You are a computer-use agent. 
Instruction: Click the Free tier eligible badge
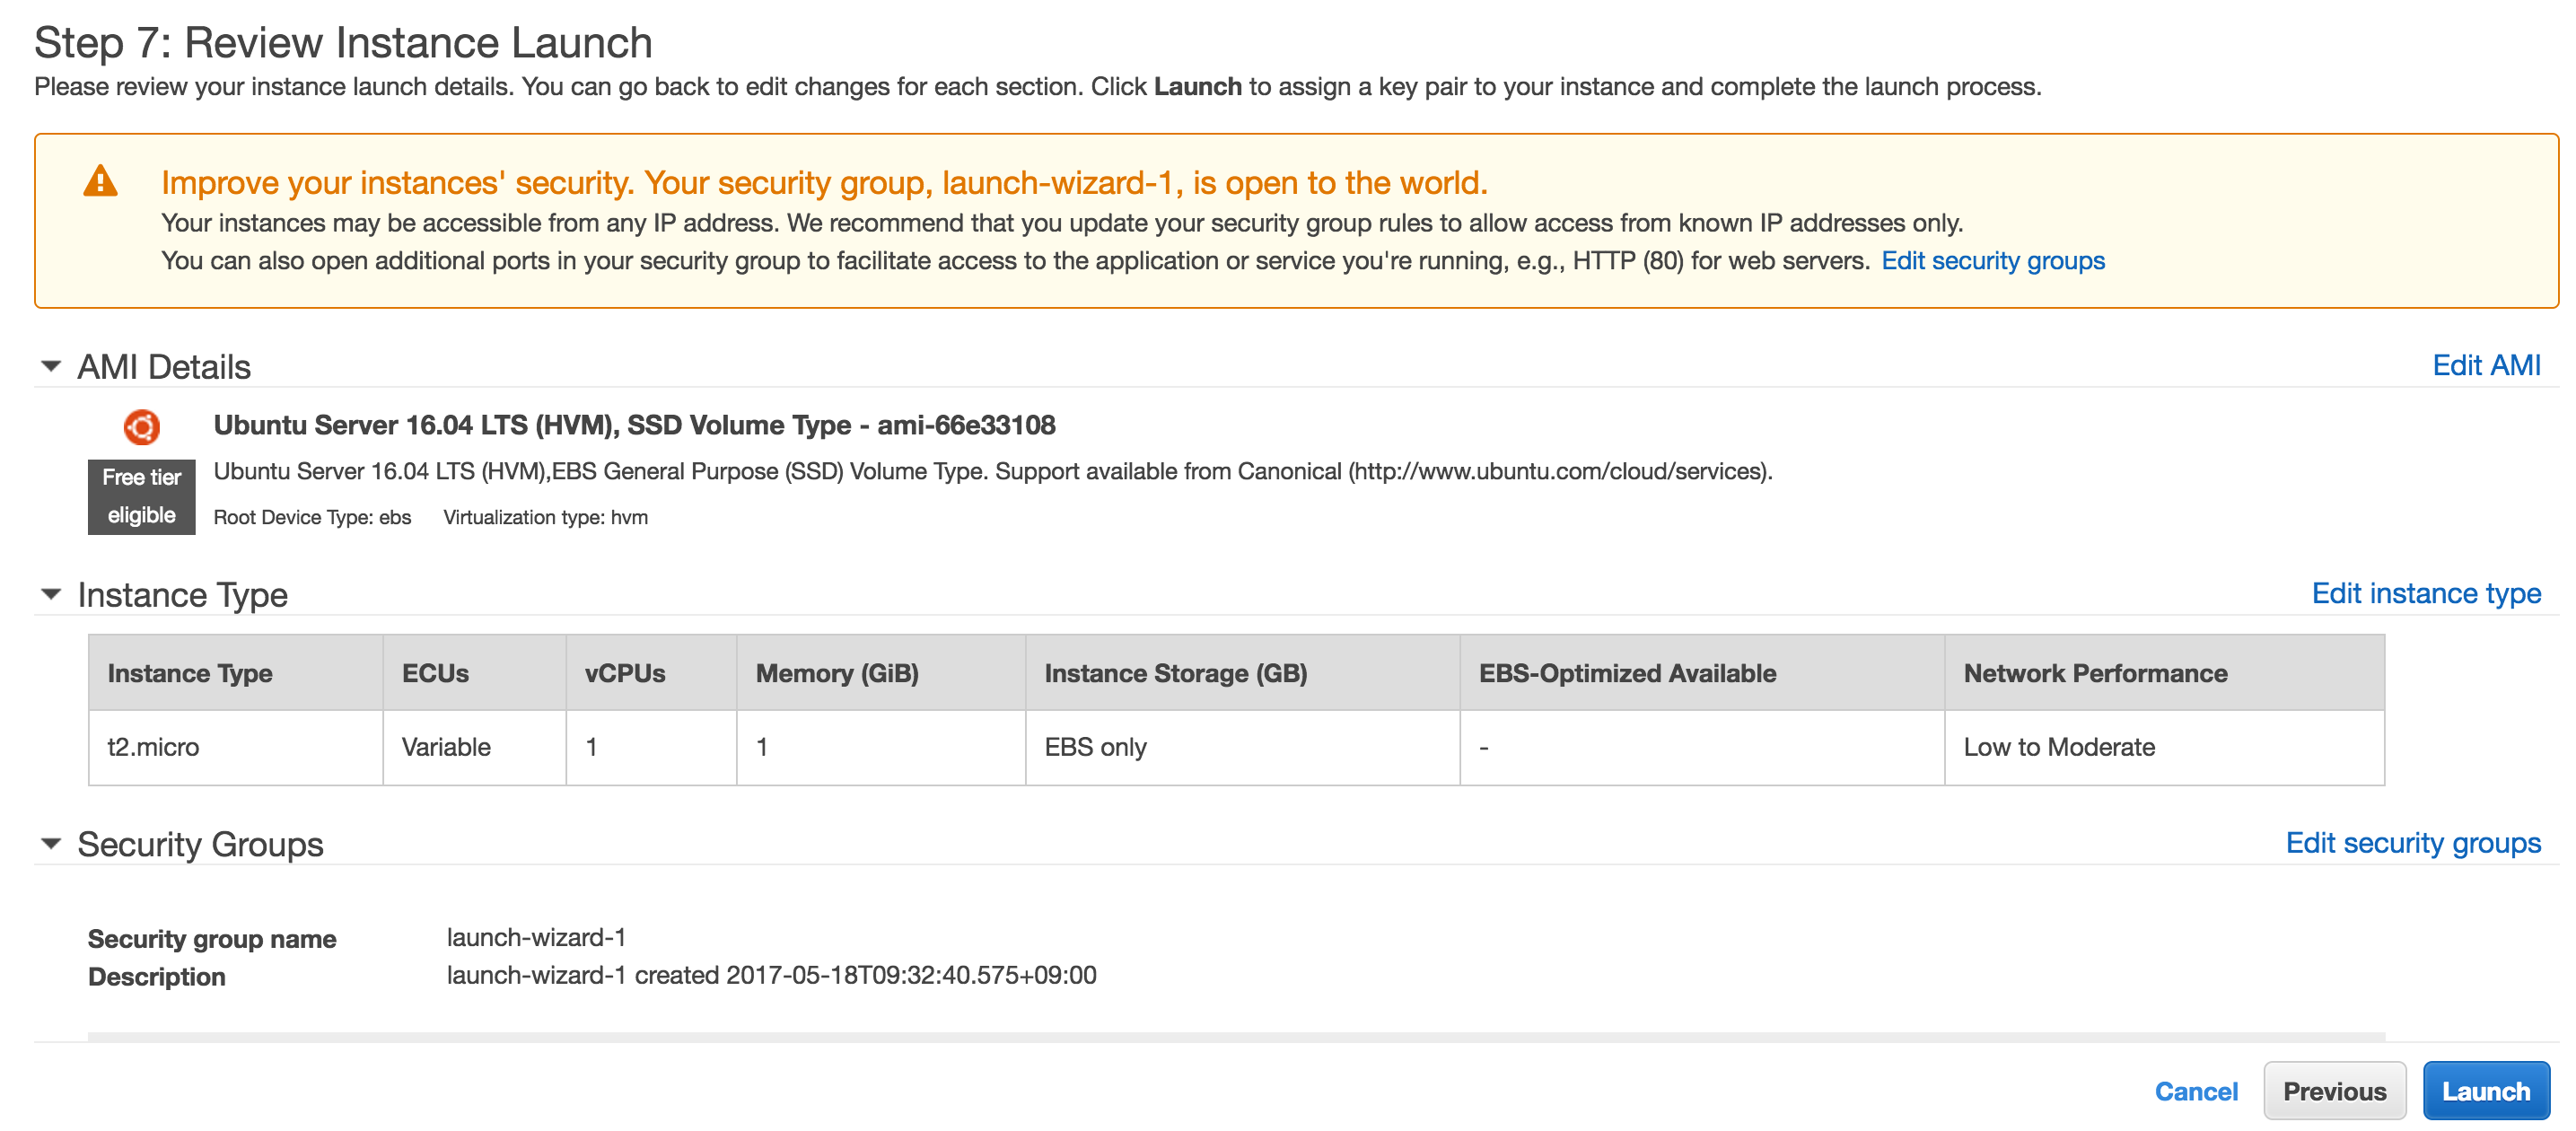[142, 496]
